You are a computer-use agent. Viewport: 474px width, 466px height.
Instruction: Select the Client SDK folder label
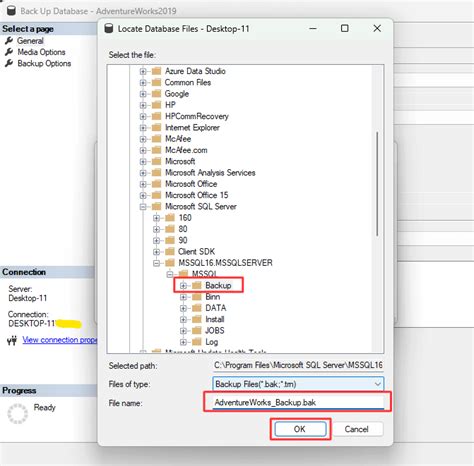click(196, 252)
